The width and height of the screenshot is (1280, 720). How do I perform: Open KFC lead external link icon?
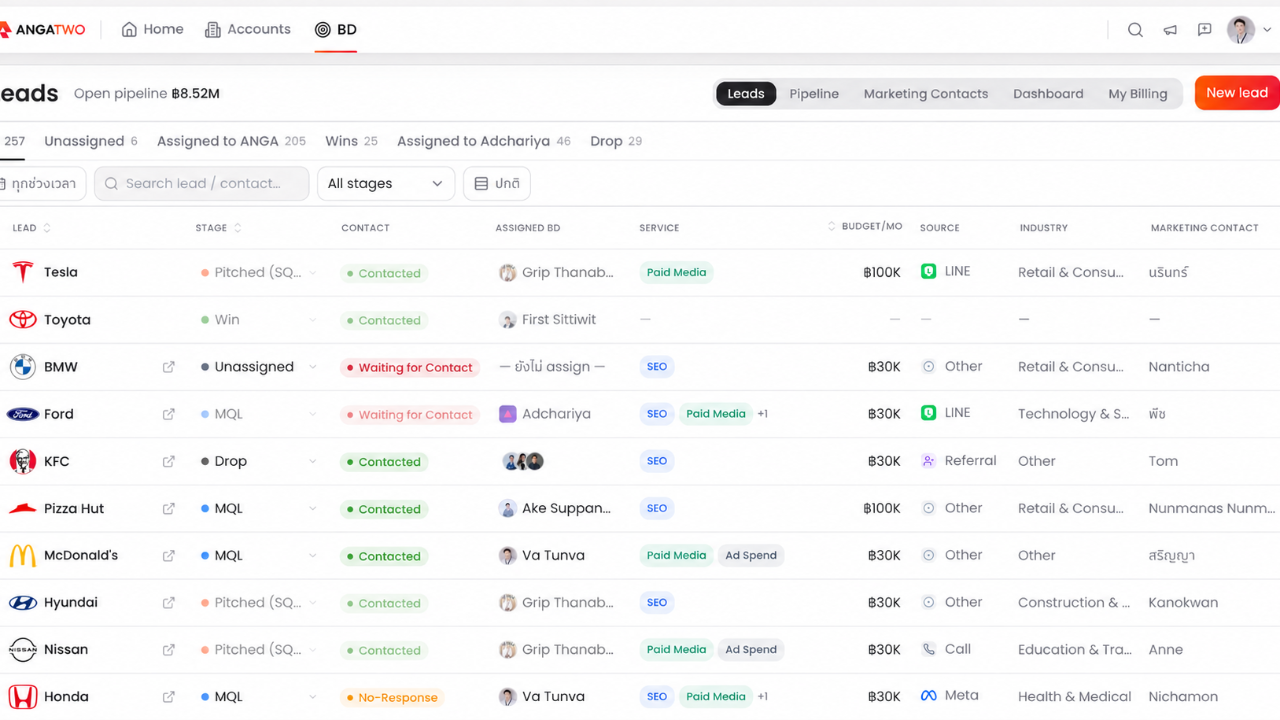169,461
